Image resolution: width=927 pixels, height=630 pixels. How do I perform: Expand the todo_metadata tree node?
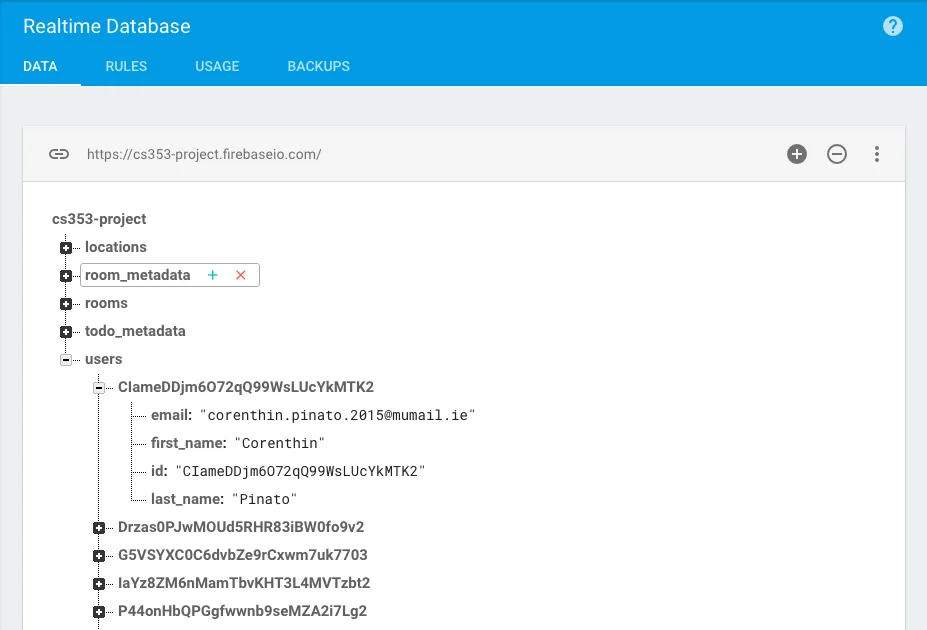(x=66, y=331)
